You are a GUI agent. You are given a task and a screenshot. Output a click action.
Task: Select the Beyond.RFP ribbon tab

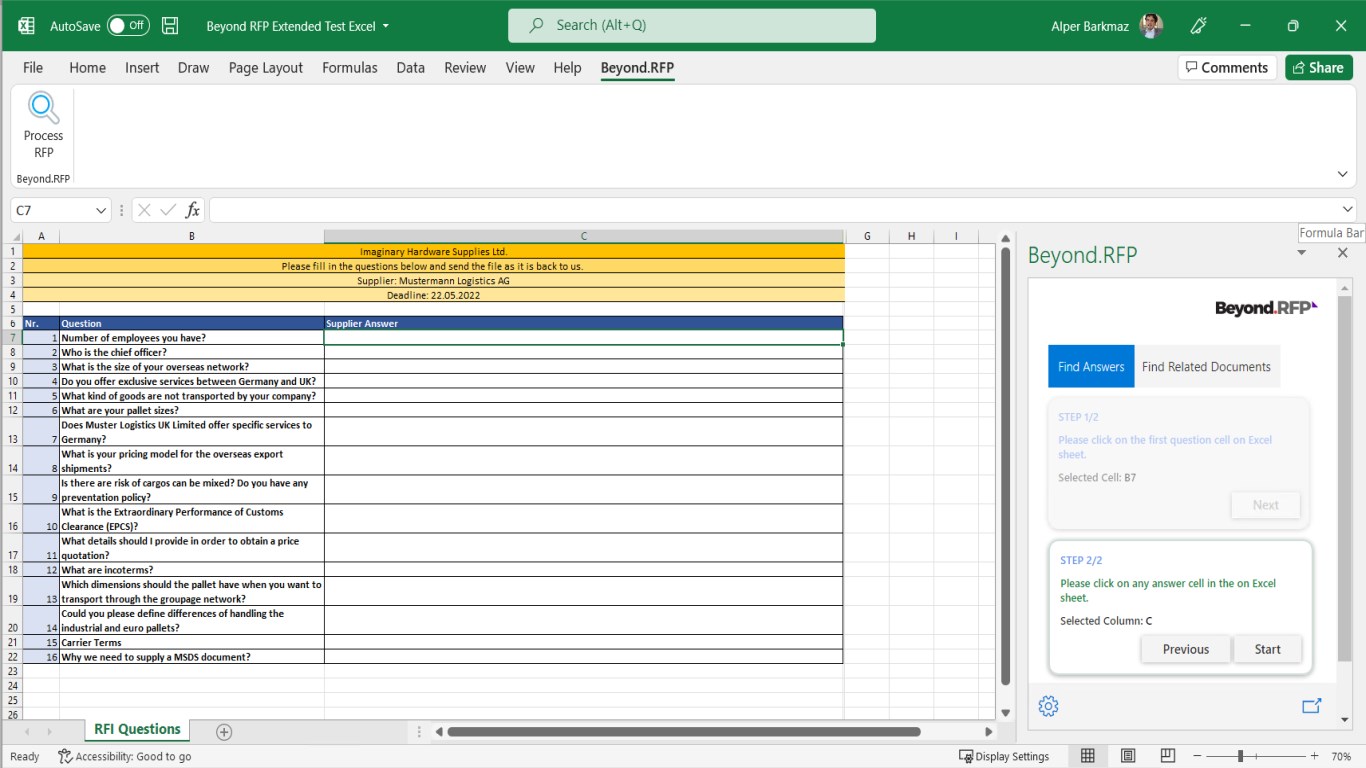(x=637, y=67)
